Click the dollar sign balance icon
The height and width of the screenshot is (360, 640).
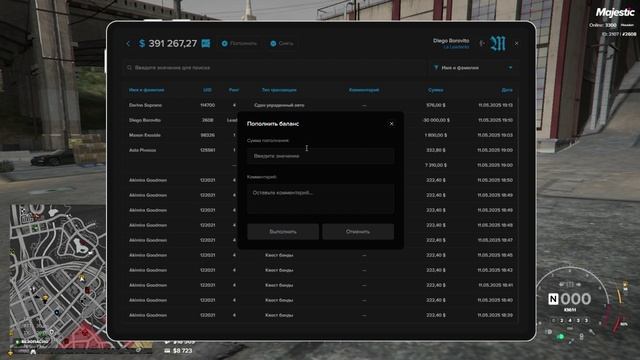(x=142, y=43)
